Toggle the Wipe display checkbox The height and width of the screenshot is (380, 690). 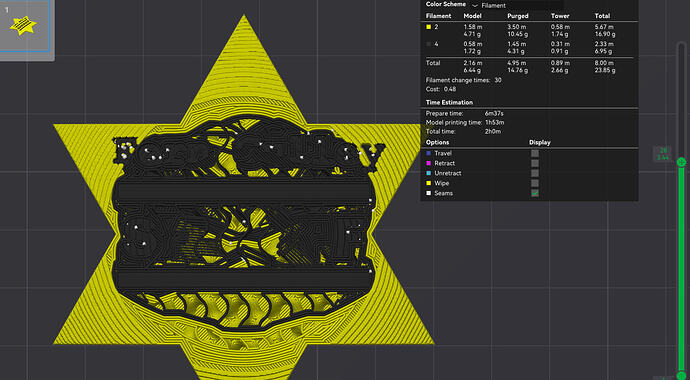tap(535, 183)
